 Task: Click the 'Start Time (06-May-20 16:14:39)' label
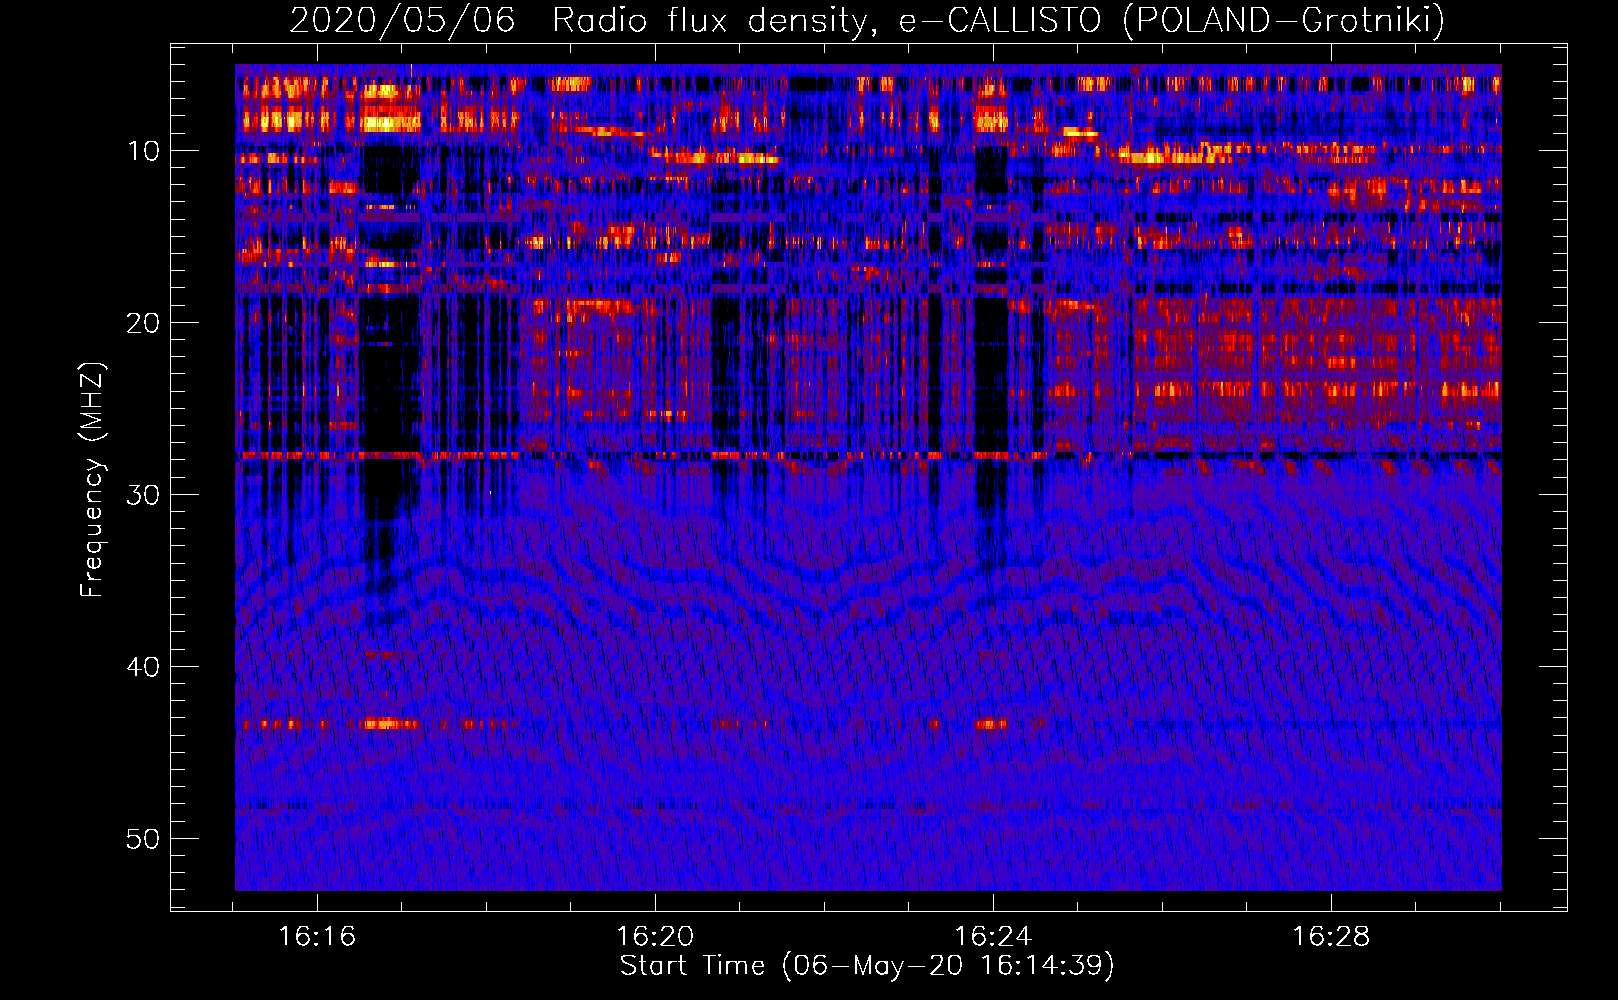click(x=867, y=966)
